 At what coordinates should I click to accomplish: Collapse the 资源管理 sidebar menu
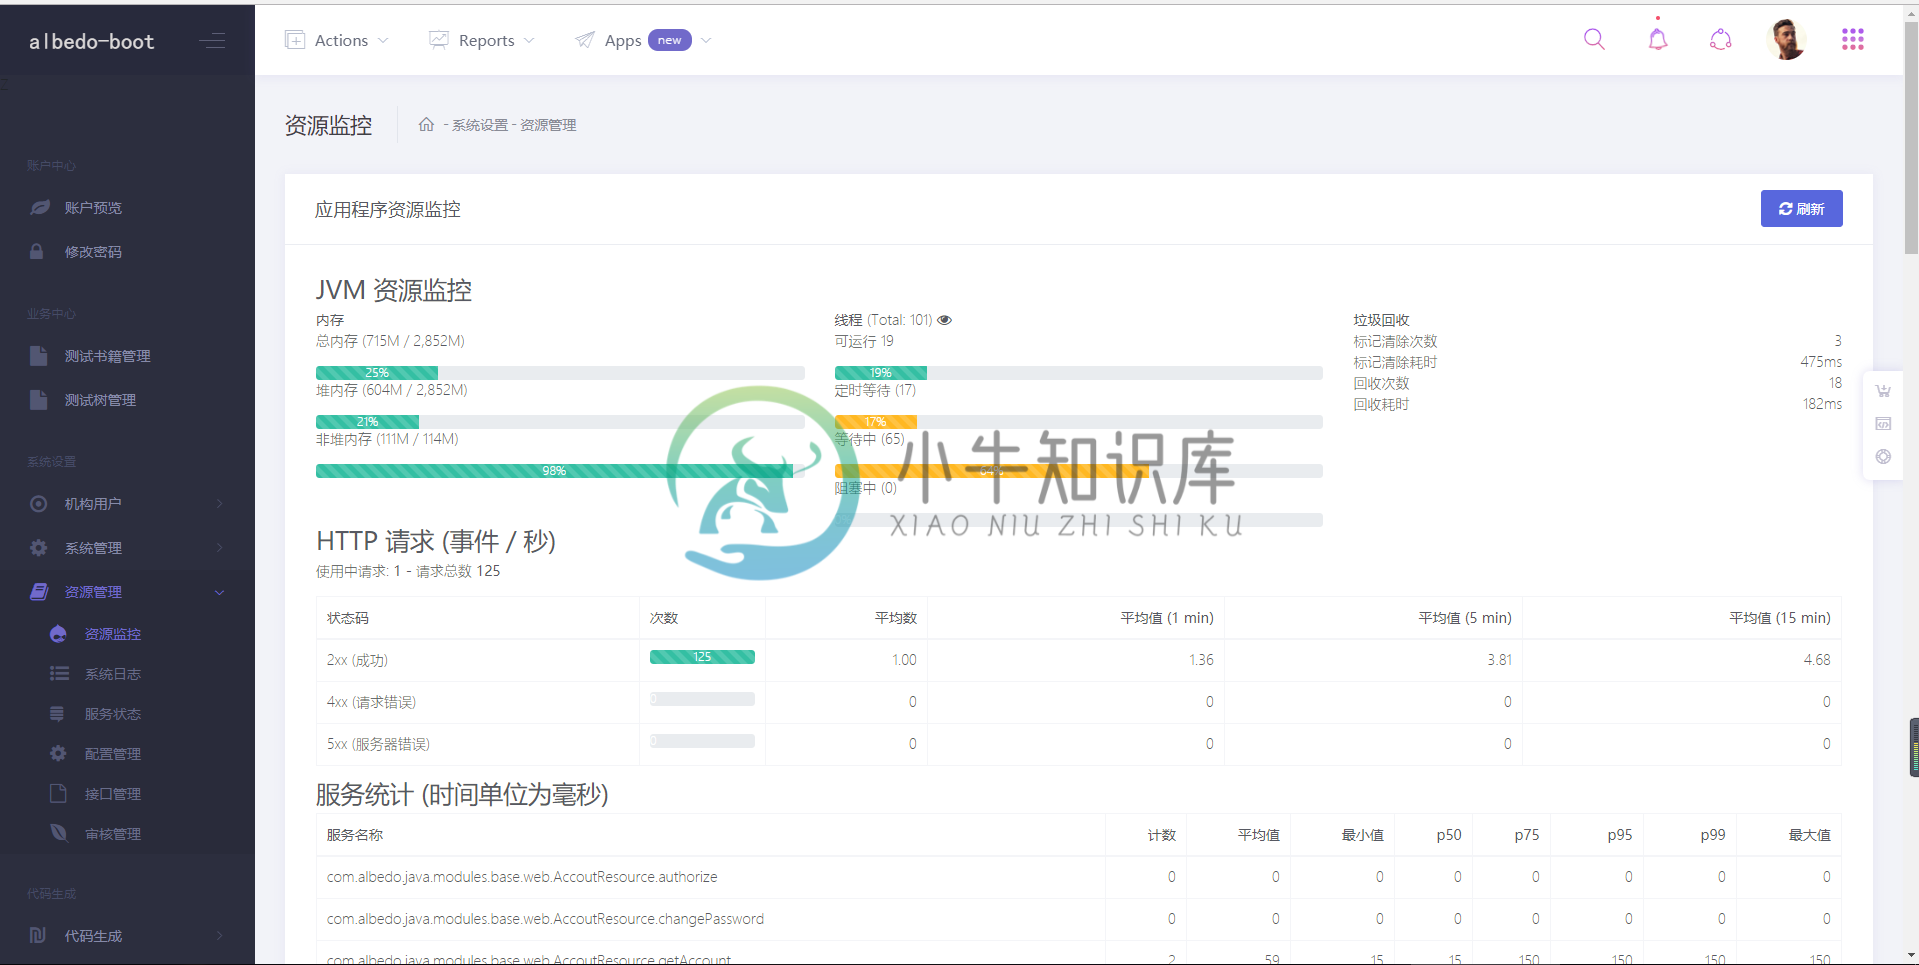[127, 592]
